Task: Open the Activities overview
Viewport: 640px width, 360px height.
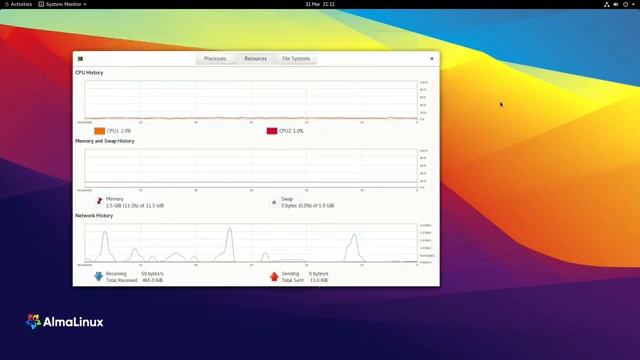Action: point(19,4)
